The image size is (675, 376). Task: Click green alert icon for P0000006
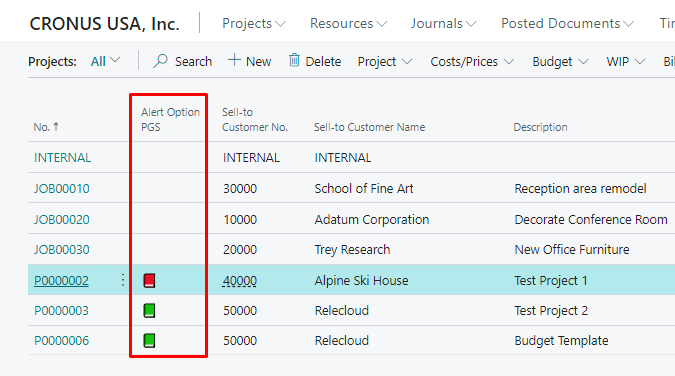tap(149, 341)
